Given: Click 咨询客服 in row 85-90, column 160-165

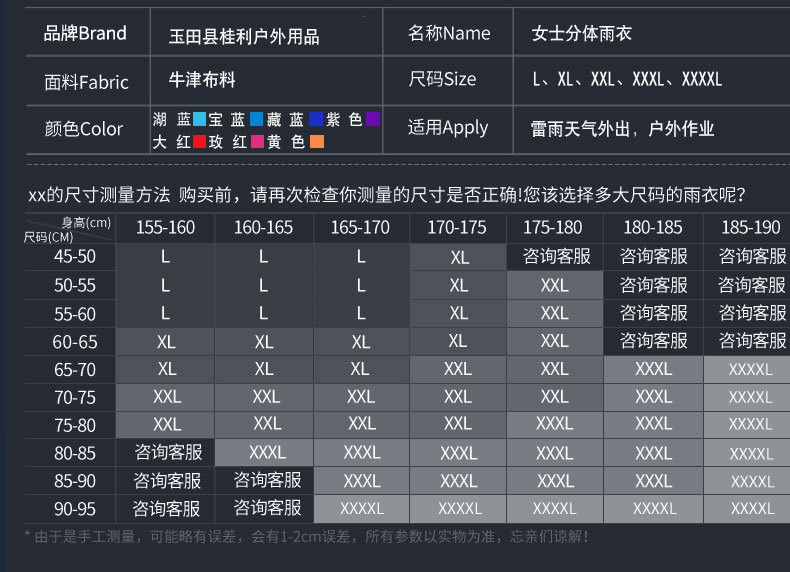Looking at the screenshot, I should pos(267,480).
